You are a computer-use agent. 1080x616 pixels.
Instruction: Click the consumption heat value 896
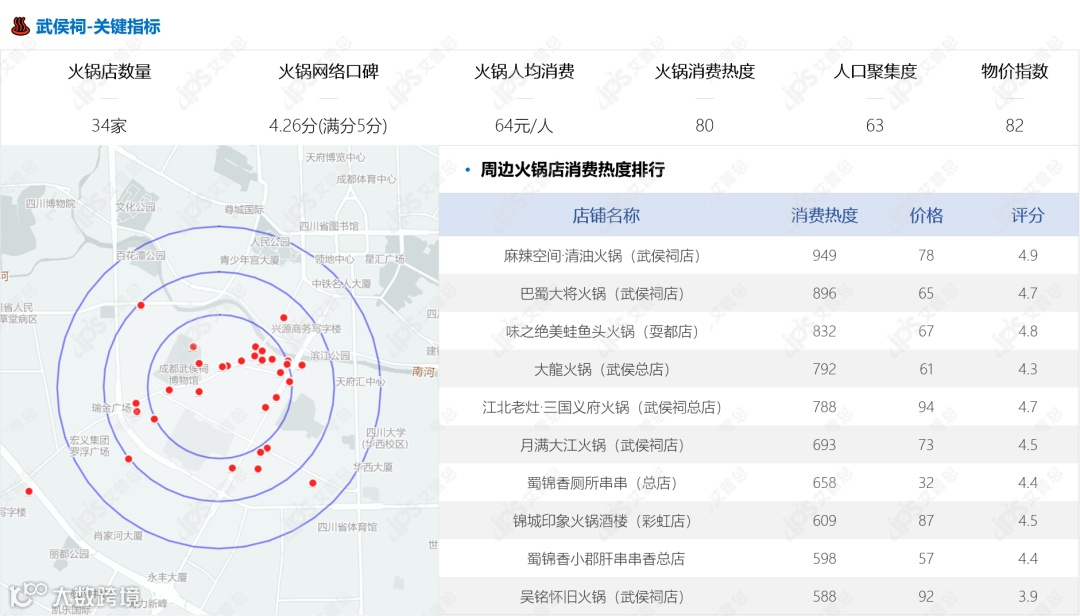tap(824, 294)
